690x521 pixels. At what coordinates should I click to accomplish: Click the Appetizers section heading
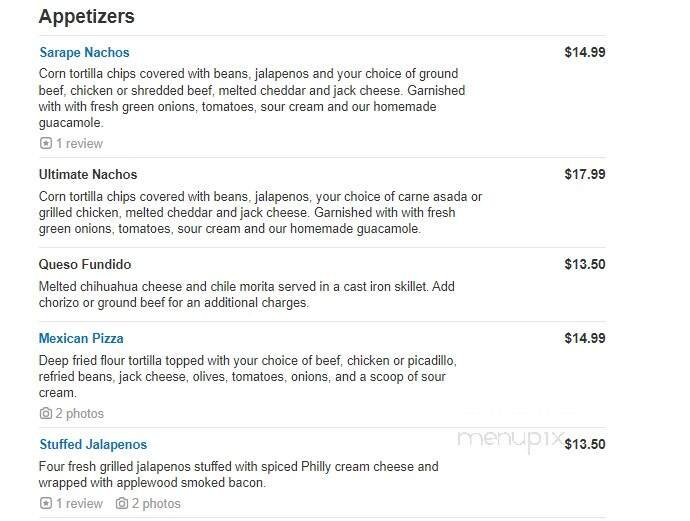pos(86,17)
